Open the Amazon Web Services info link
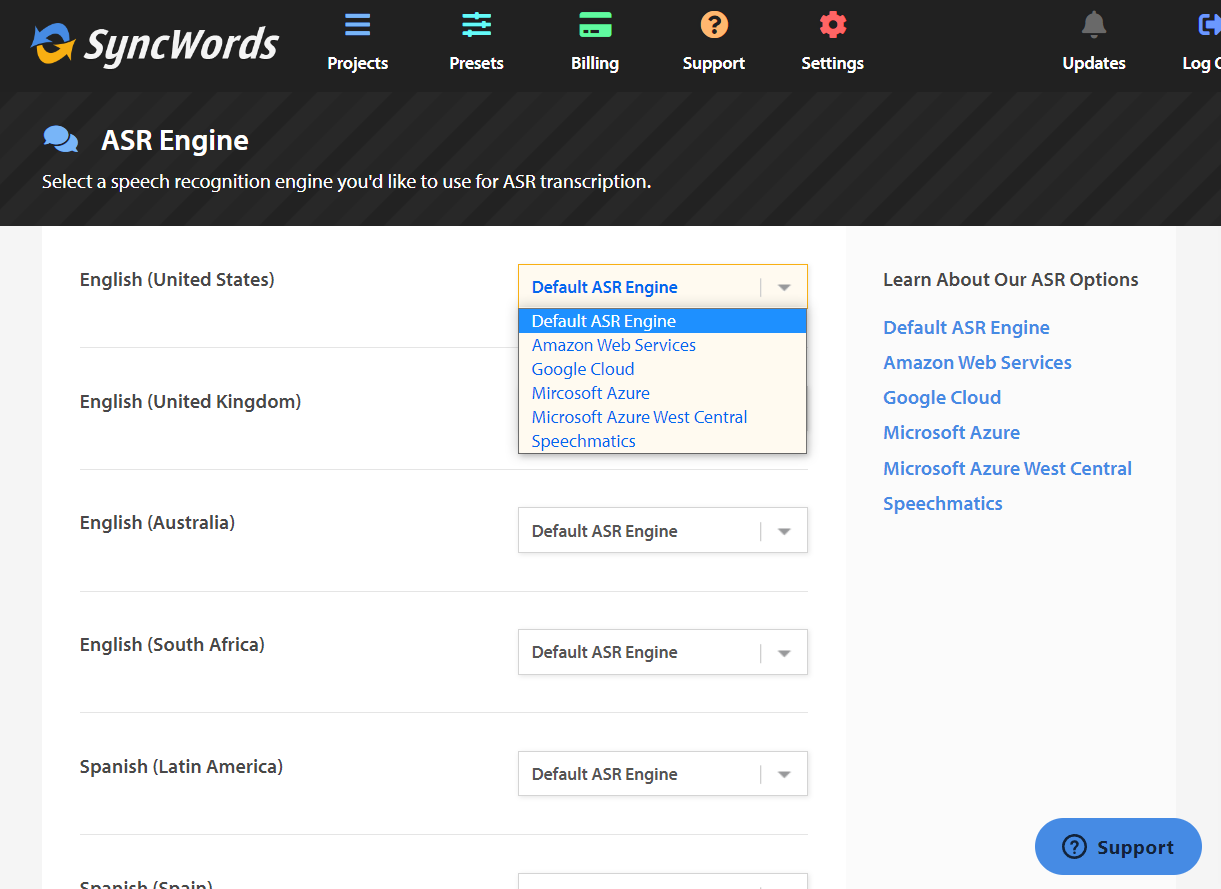The image size is (1221, 889). coord(977,362)
